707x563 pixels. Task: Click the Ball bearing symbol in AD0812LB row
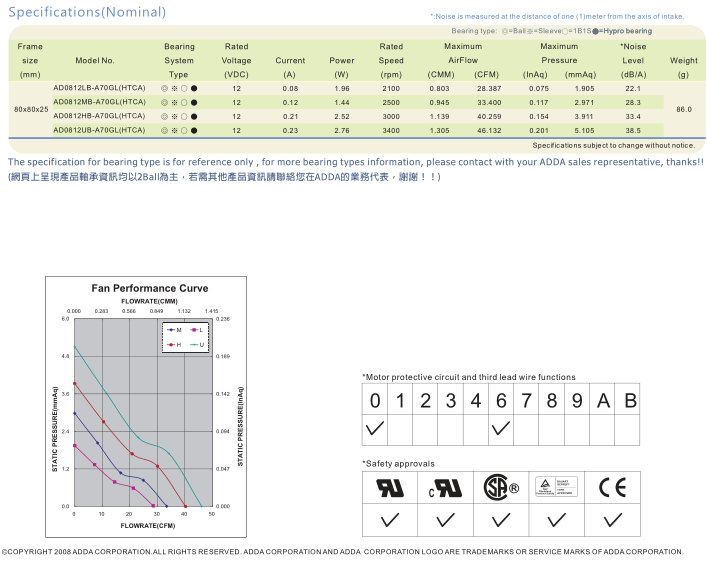[165, 88]
